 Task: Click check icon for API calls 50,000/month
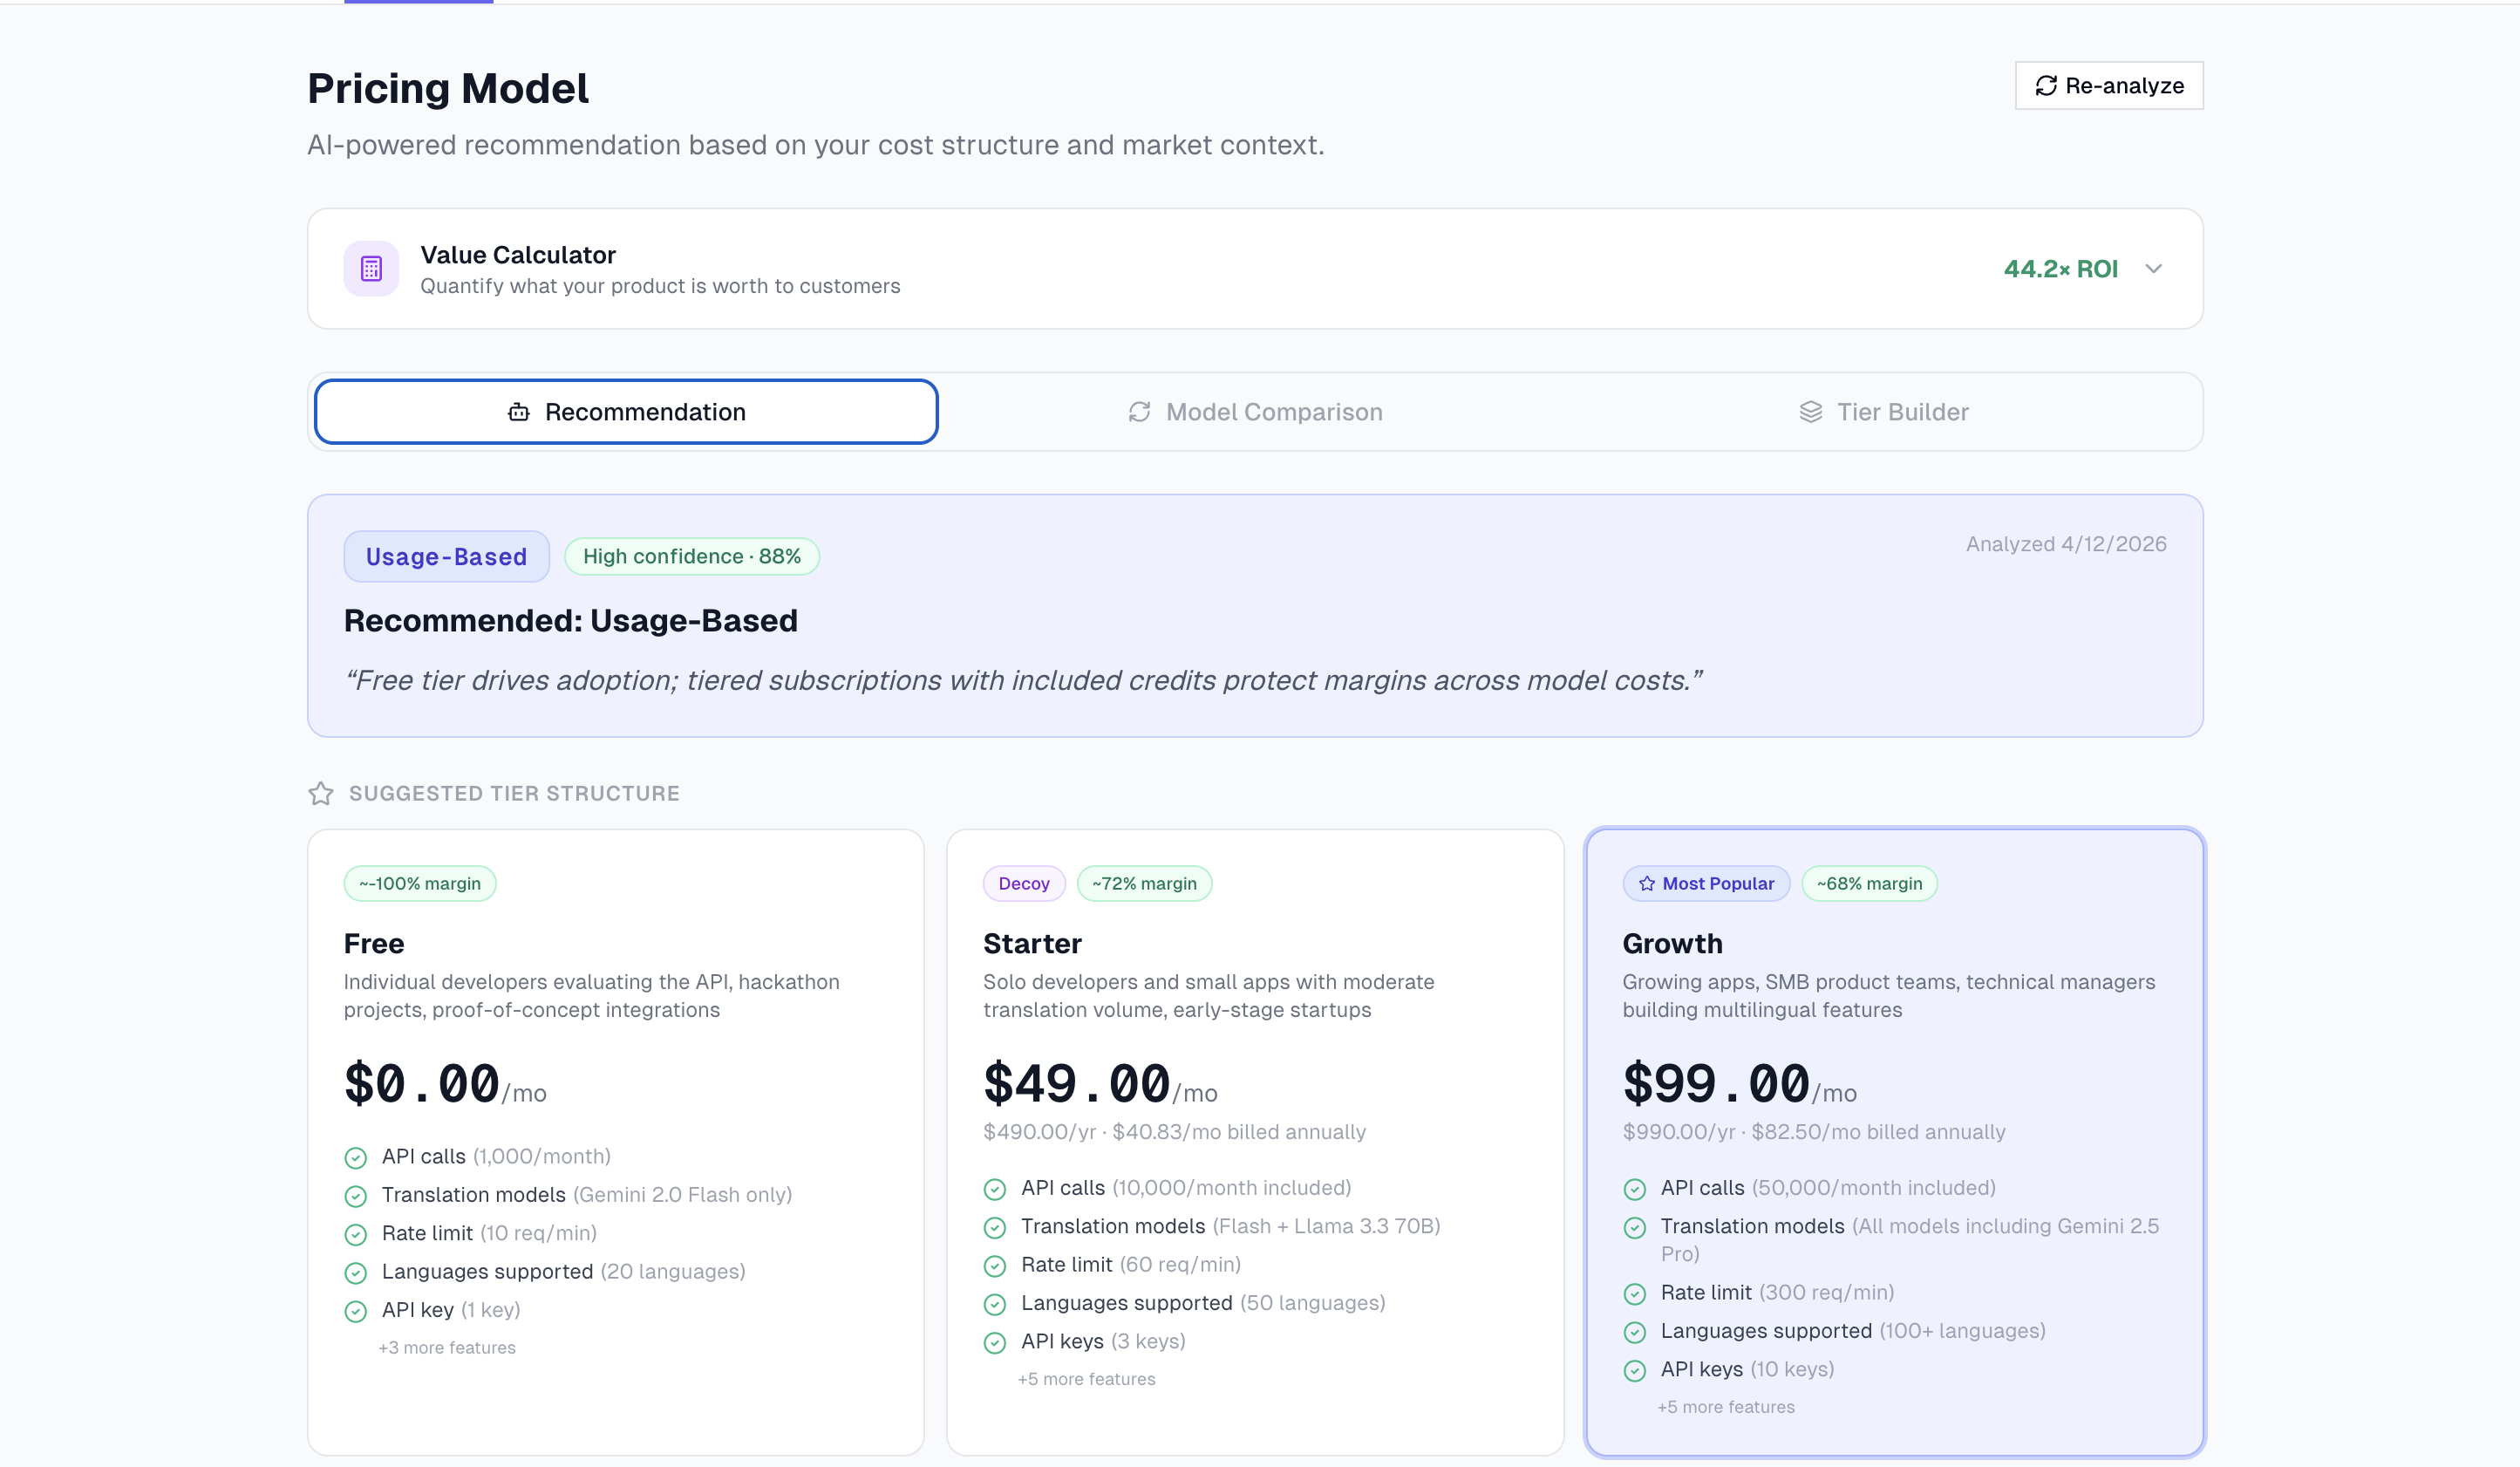(1634, 1189)
